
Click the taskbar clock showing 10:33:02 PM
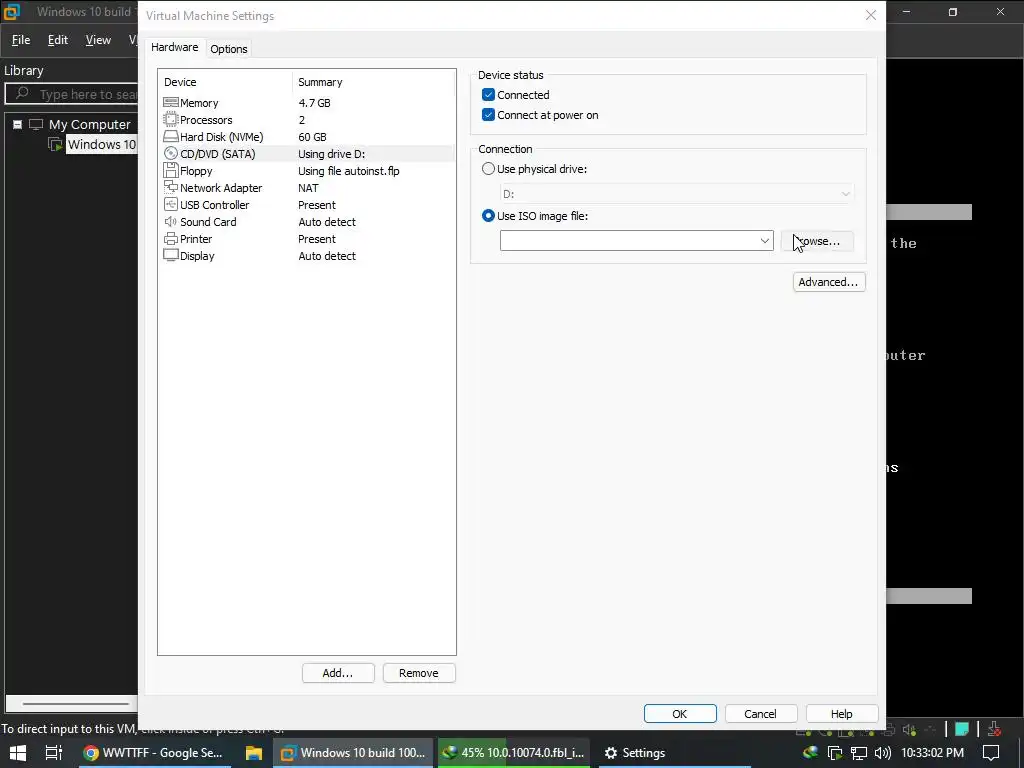pos(932,752)
